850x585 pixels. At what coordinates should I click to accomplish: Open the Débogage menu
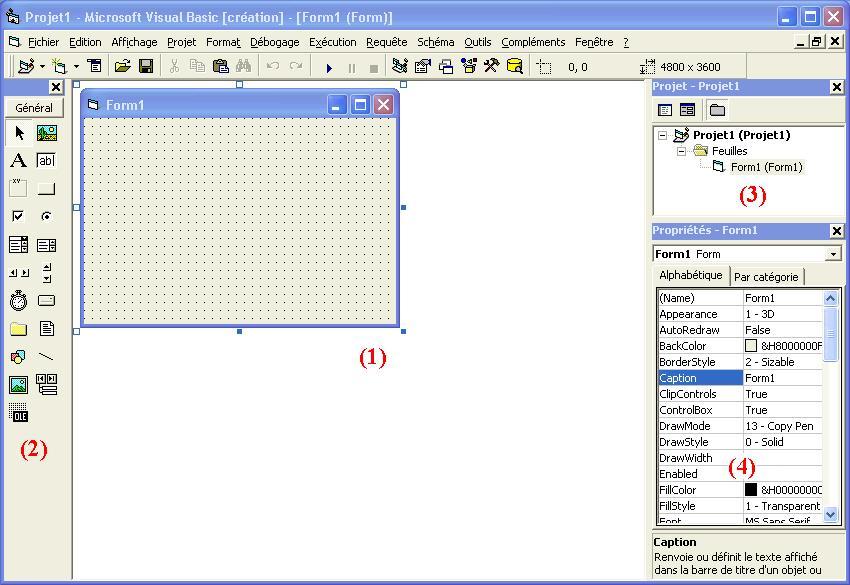tap(274, 42)
